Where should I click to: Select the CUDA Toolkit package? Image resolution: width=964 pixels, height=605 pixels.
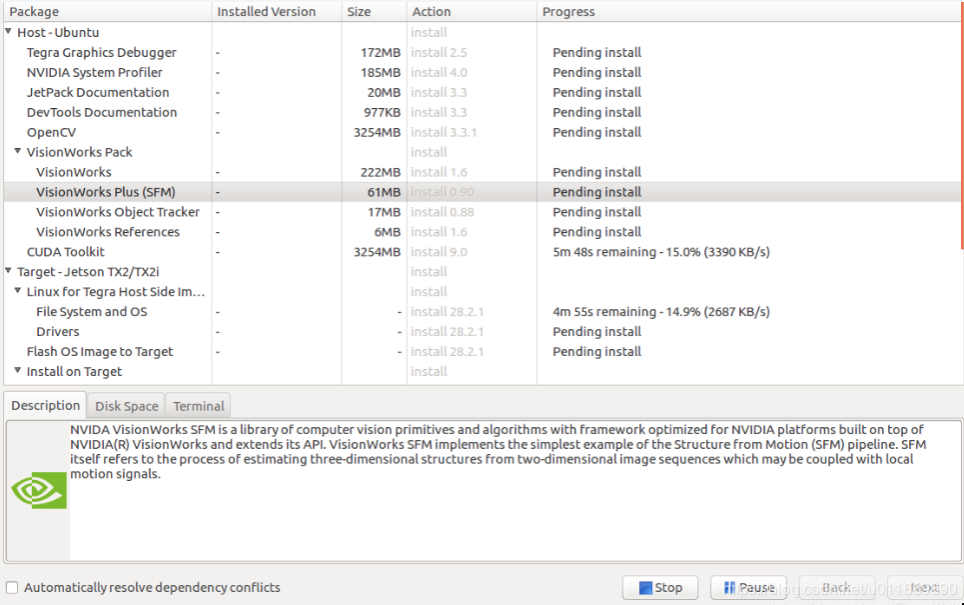pos(66,252)
